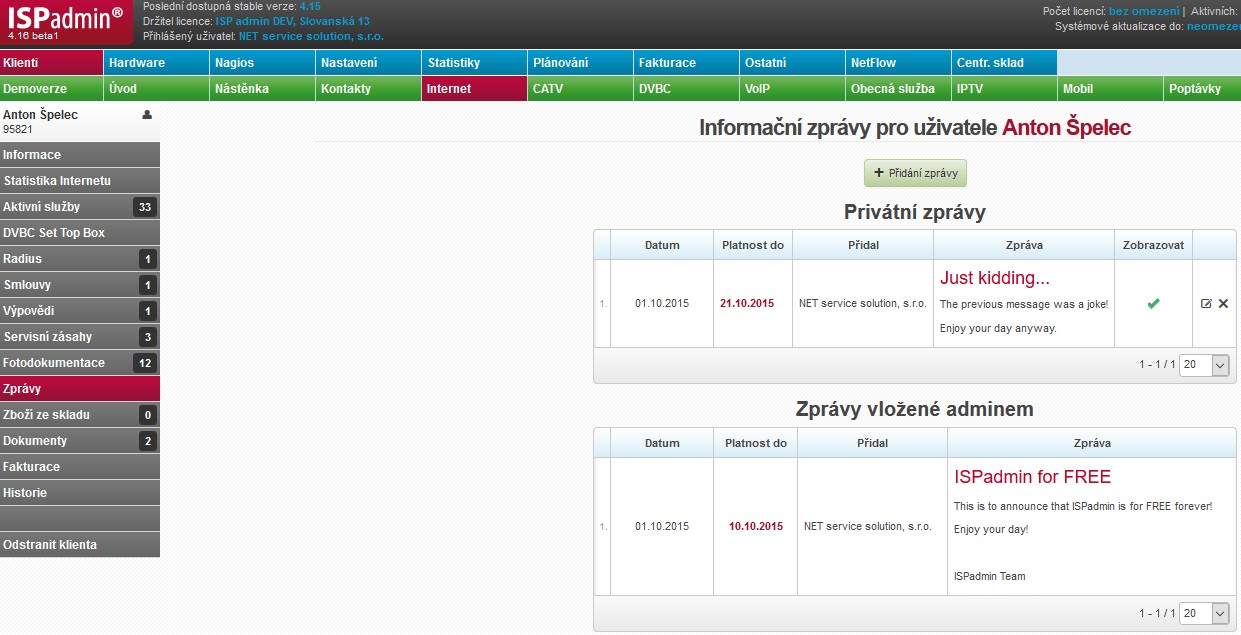This screenshot has width=1241, height=635.
Task: Open the Klienti main menu
Action: [52, 62]
